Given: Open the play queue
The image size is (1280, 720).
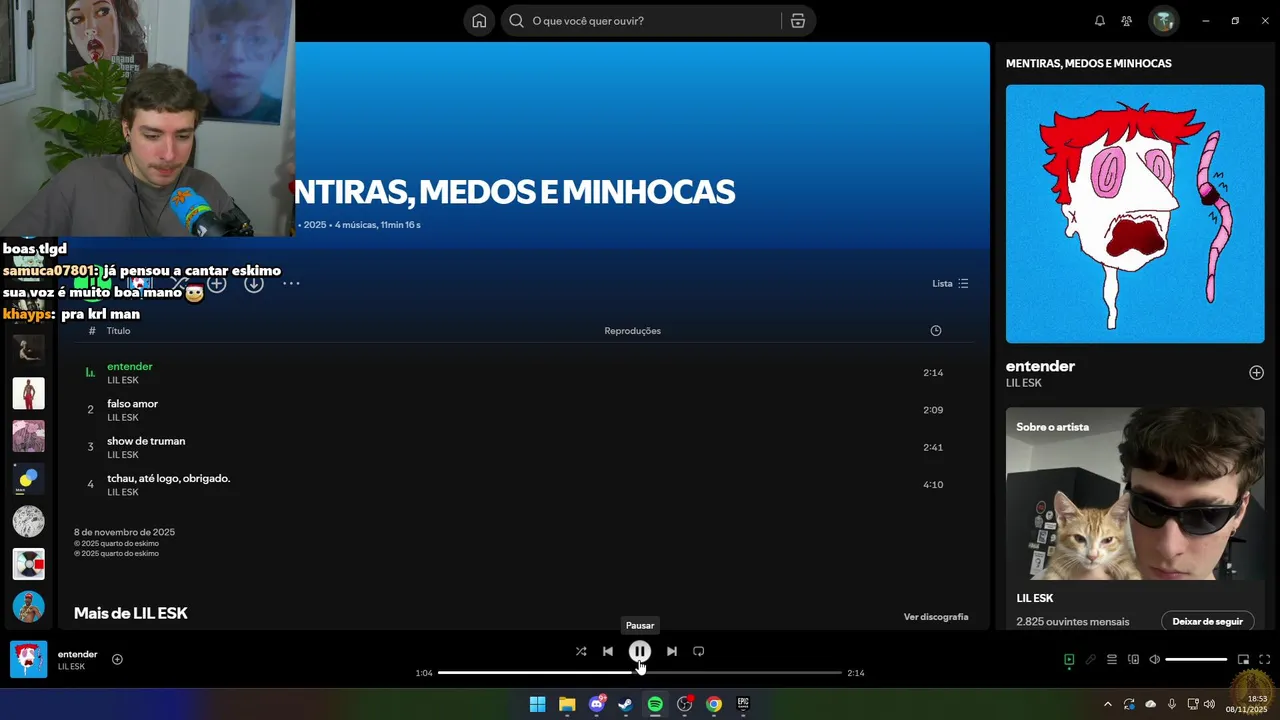Looking at the screenshot, I should click(x=1112, y=659).
